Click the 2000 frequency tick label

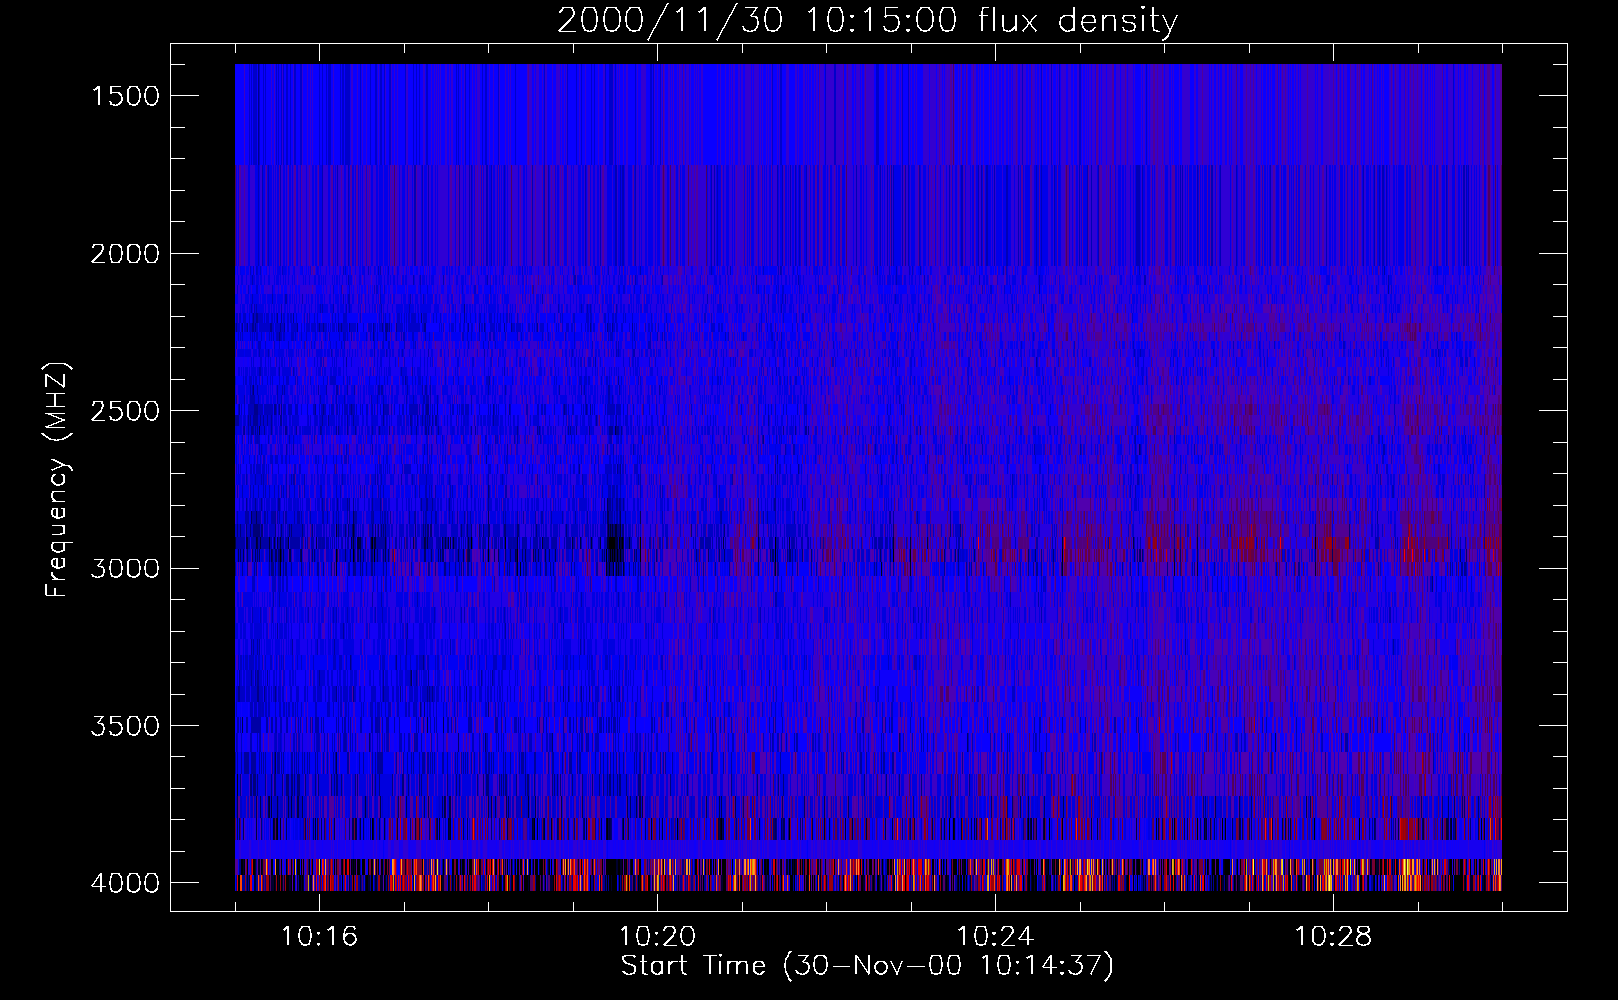(125, 254)
